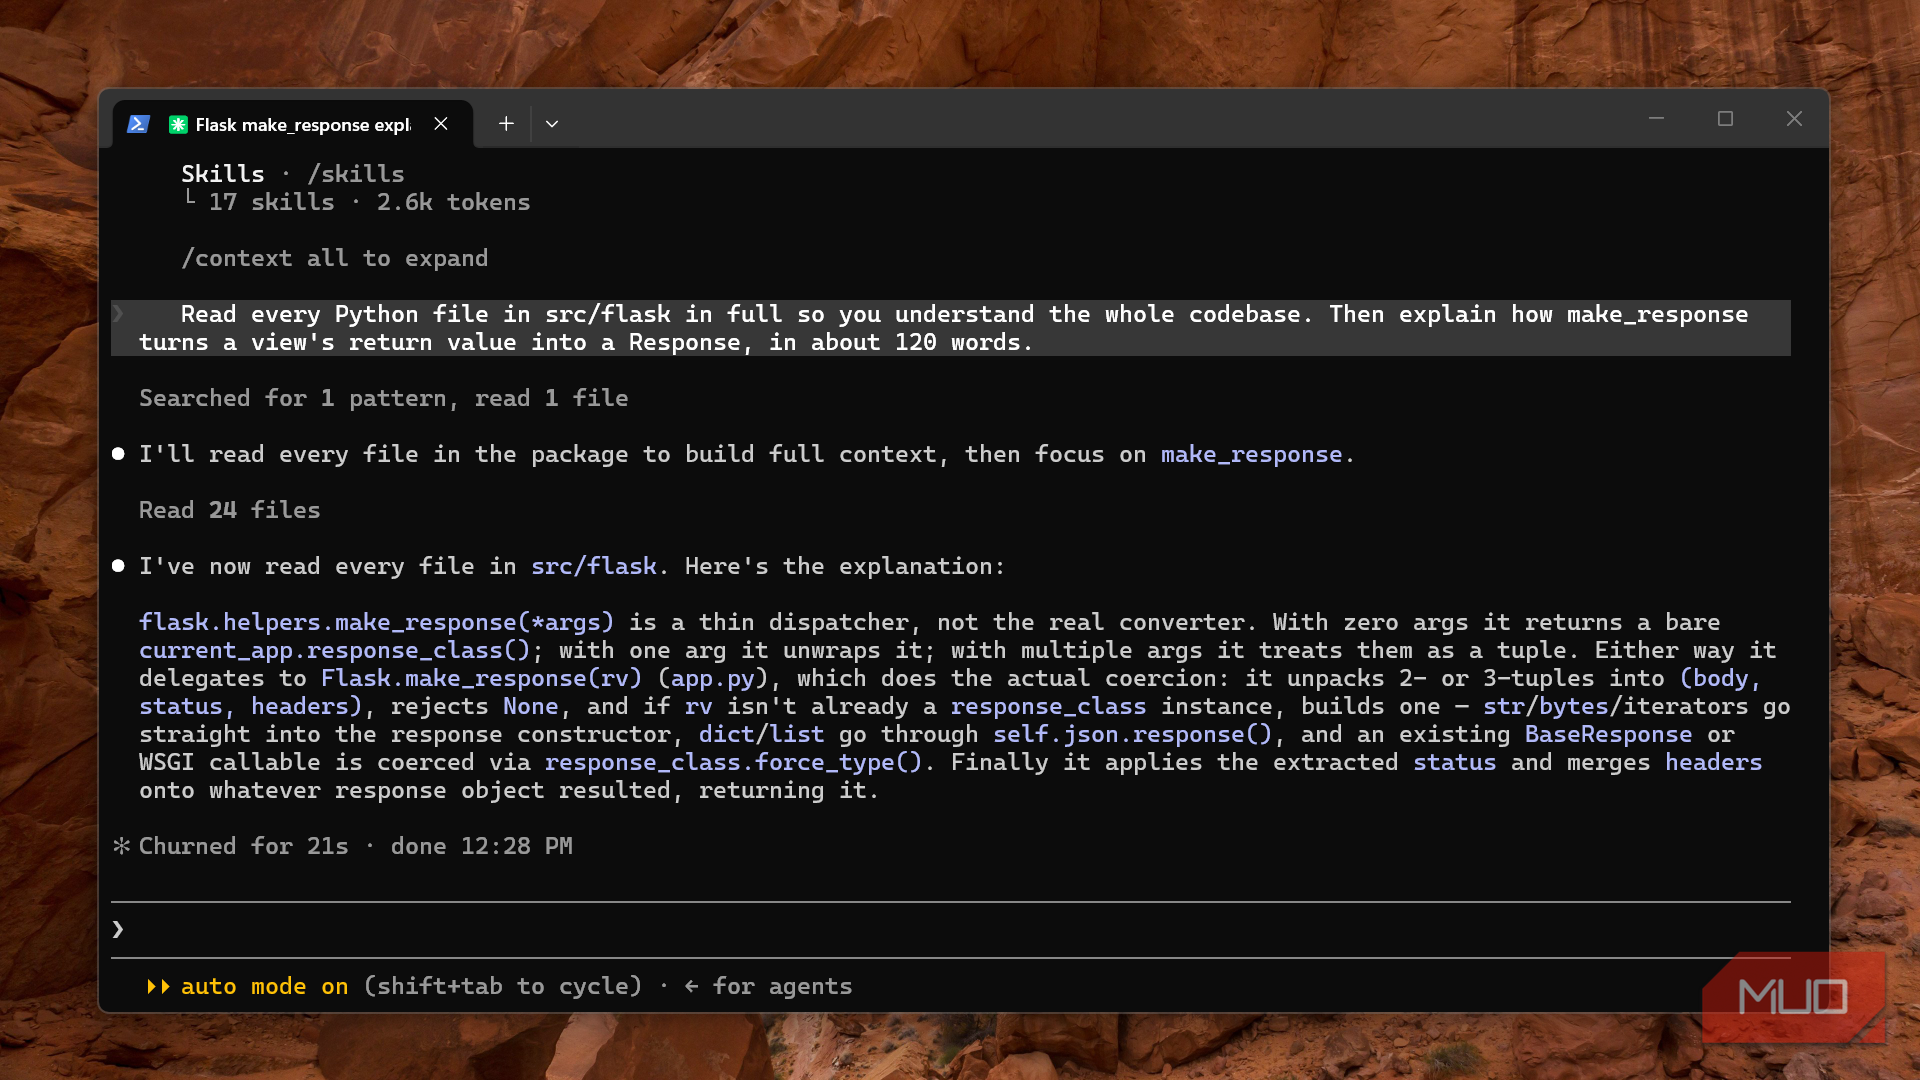The image size is (1920, 1080).
Task: Click the "(app.py)" file reference
Action: pyautogui.click(x=712, y=678)
